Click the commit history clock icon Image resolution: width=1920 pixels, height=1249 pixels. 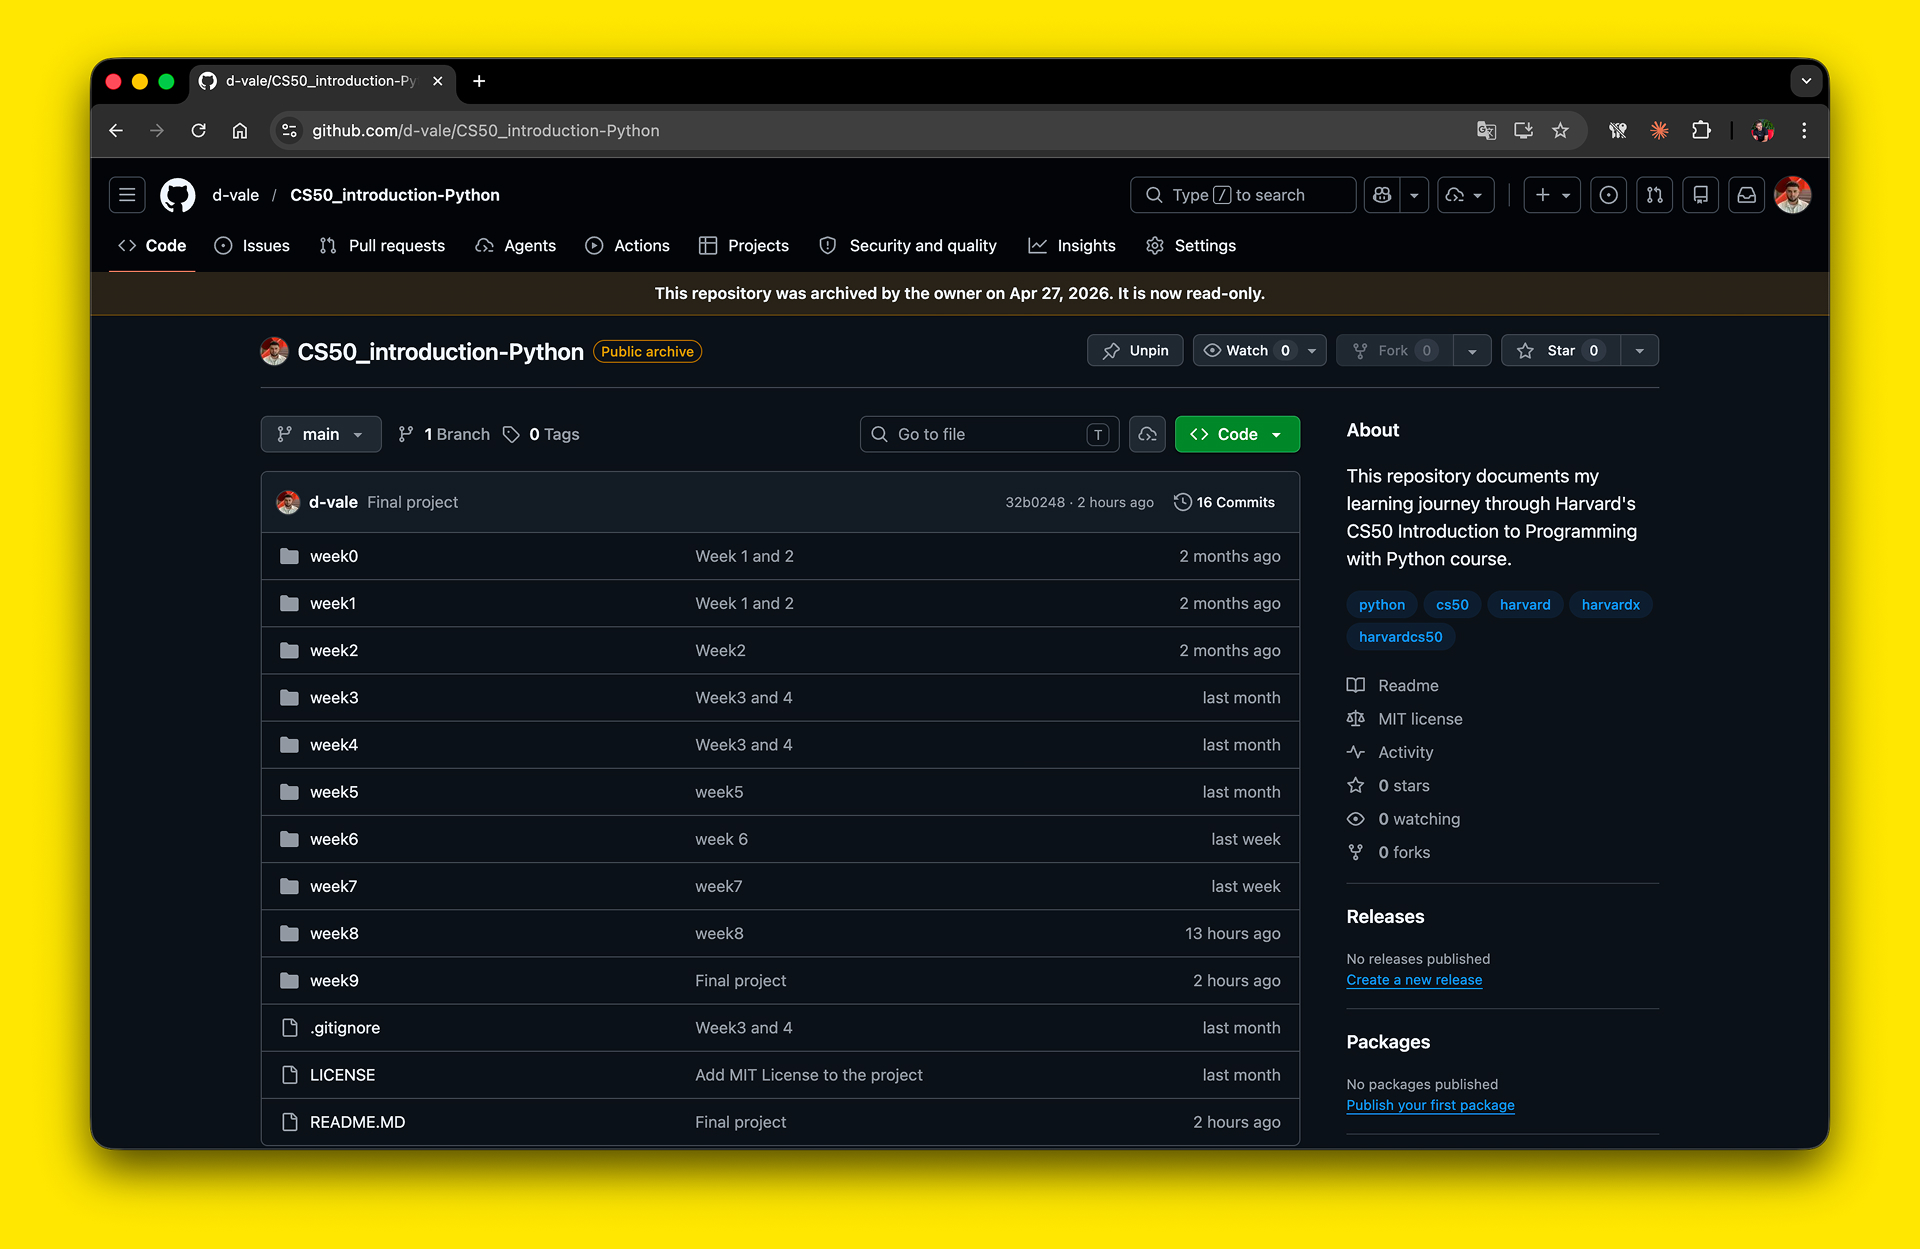[1183, 502]
